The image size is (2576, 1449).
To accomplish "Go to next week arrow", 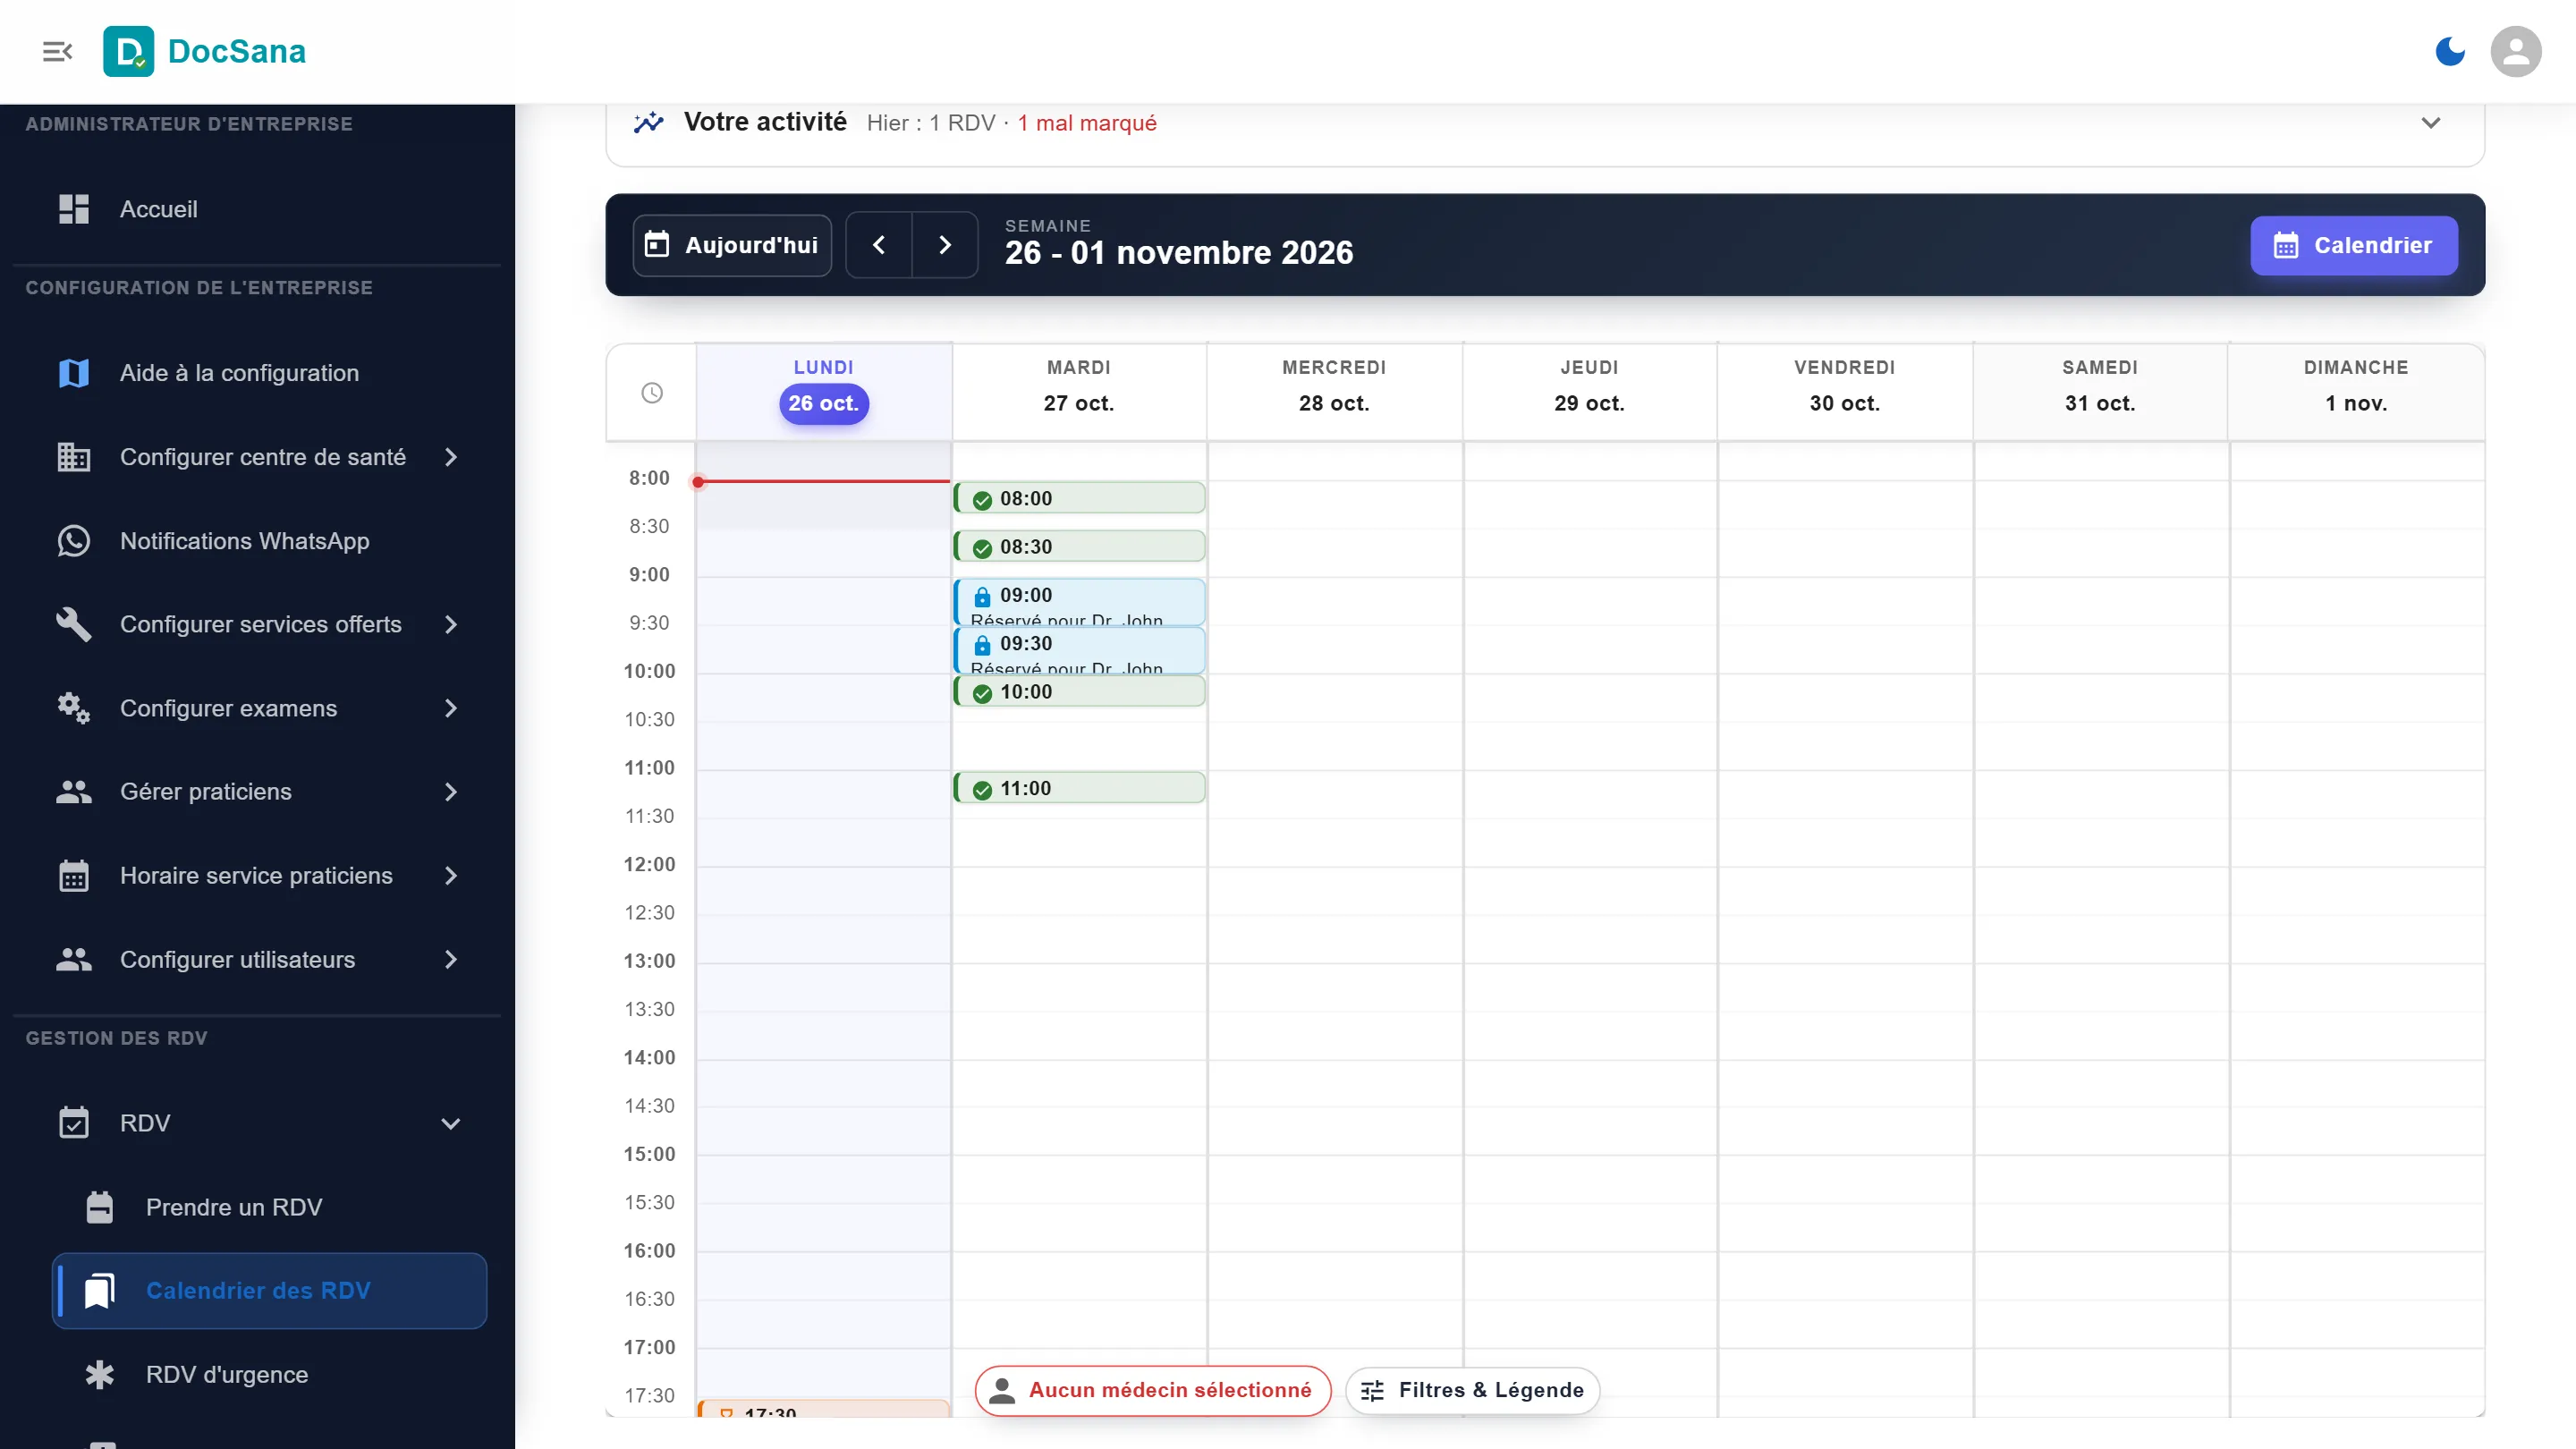I will click(944, 245).
